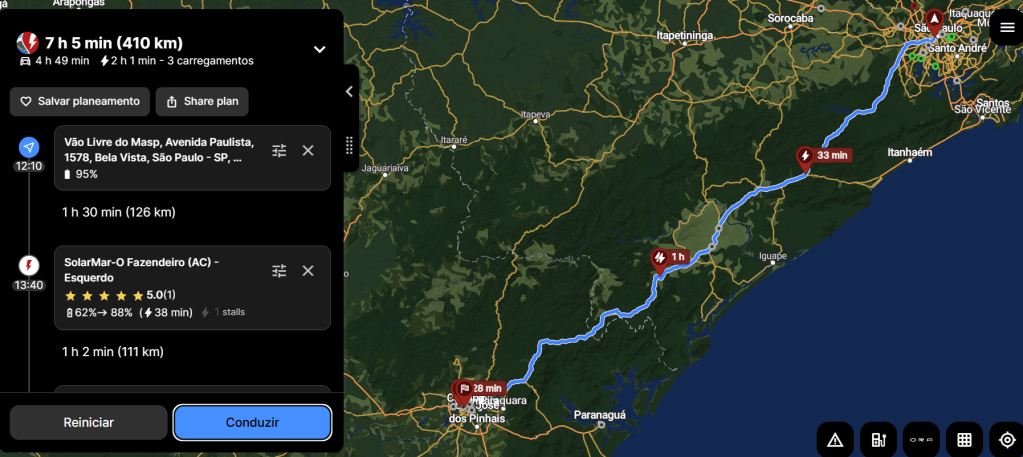
Task: Open the warning alerts triangle button
Action: 834,439
